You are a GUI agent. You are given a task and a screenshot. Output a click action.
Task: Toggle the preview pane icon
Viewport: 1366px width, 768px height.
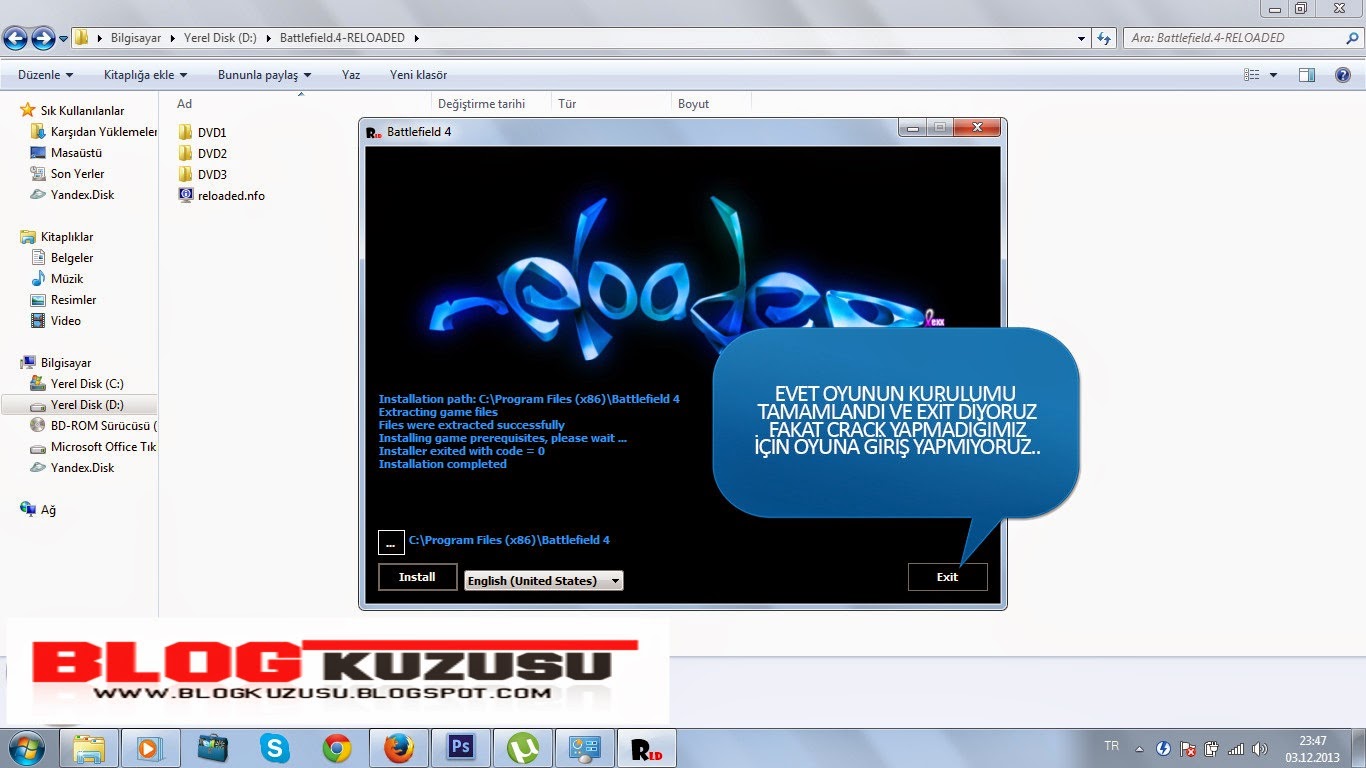point(1306,75)
